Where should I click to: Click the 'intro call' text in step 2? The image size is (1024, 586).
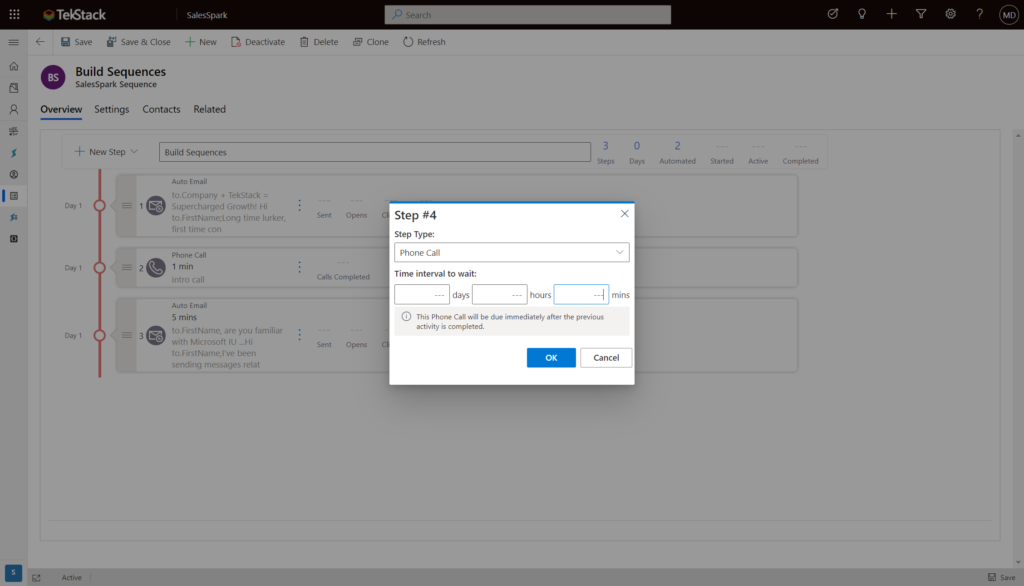[188, 280]
